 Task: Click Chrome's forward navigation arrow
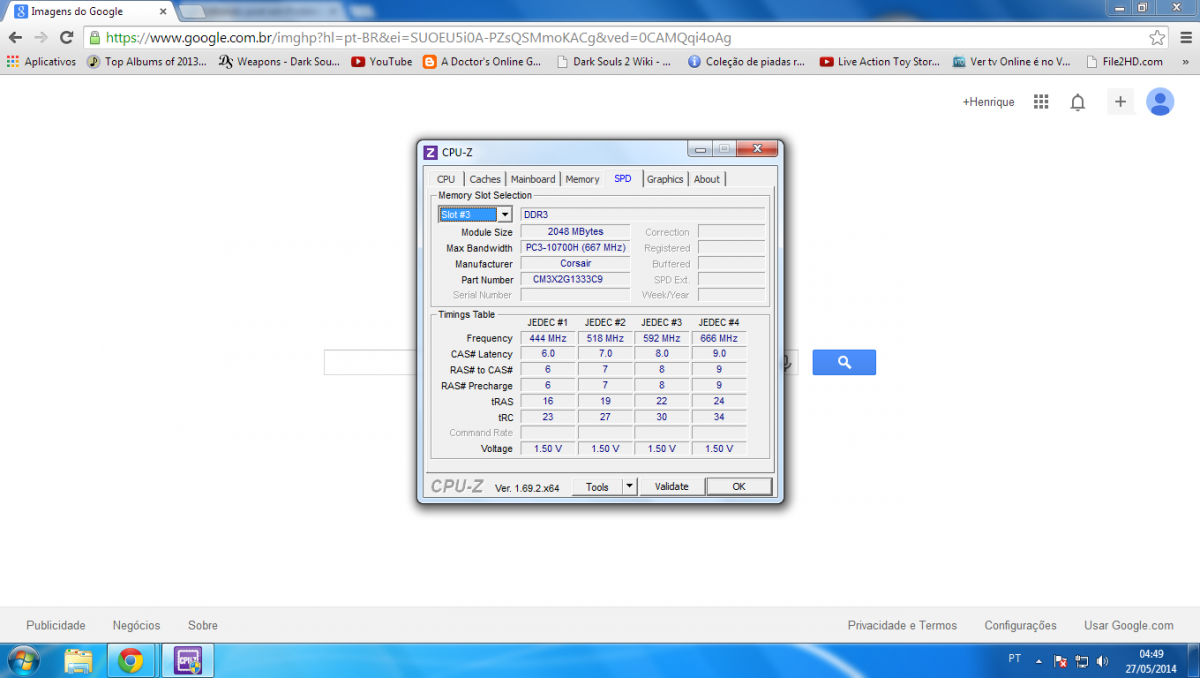click(41, 37)
